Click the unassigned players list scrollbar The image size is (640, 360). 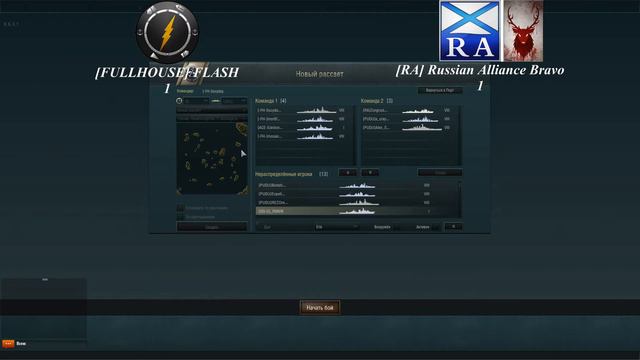tap(460, 199)
